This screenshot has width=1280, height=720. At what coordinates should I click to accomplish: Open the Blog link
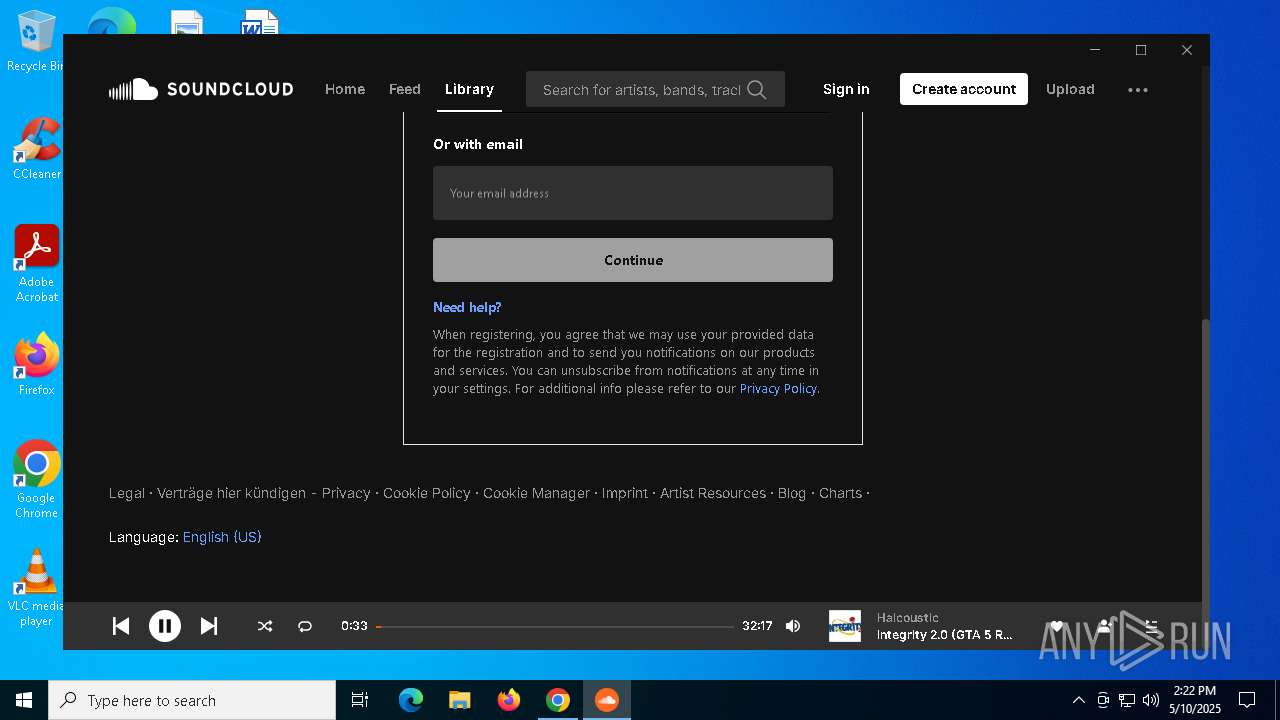pos(792,493)
